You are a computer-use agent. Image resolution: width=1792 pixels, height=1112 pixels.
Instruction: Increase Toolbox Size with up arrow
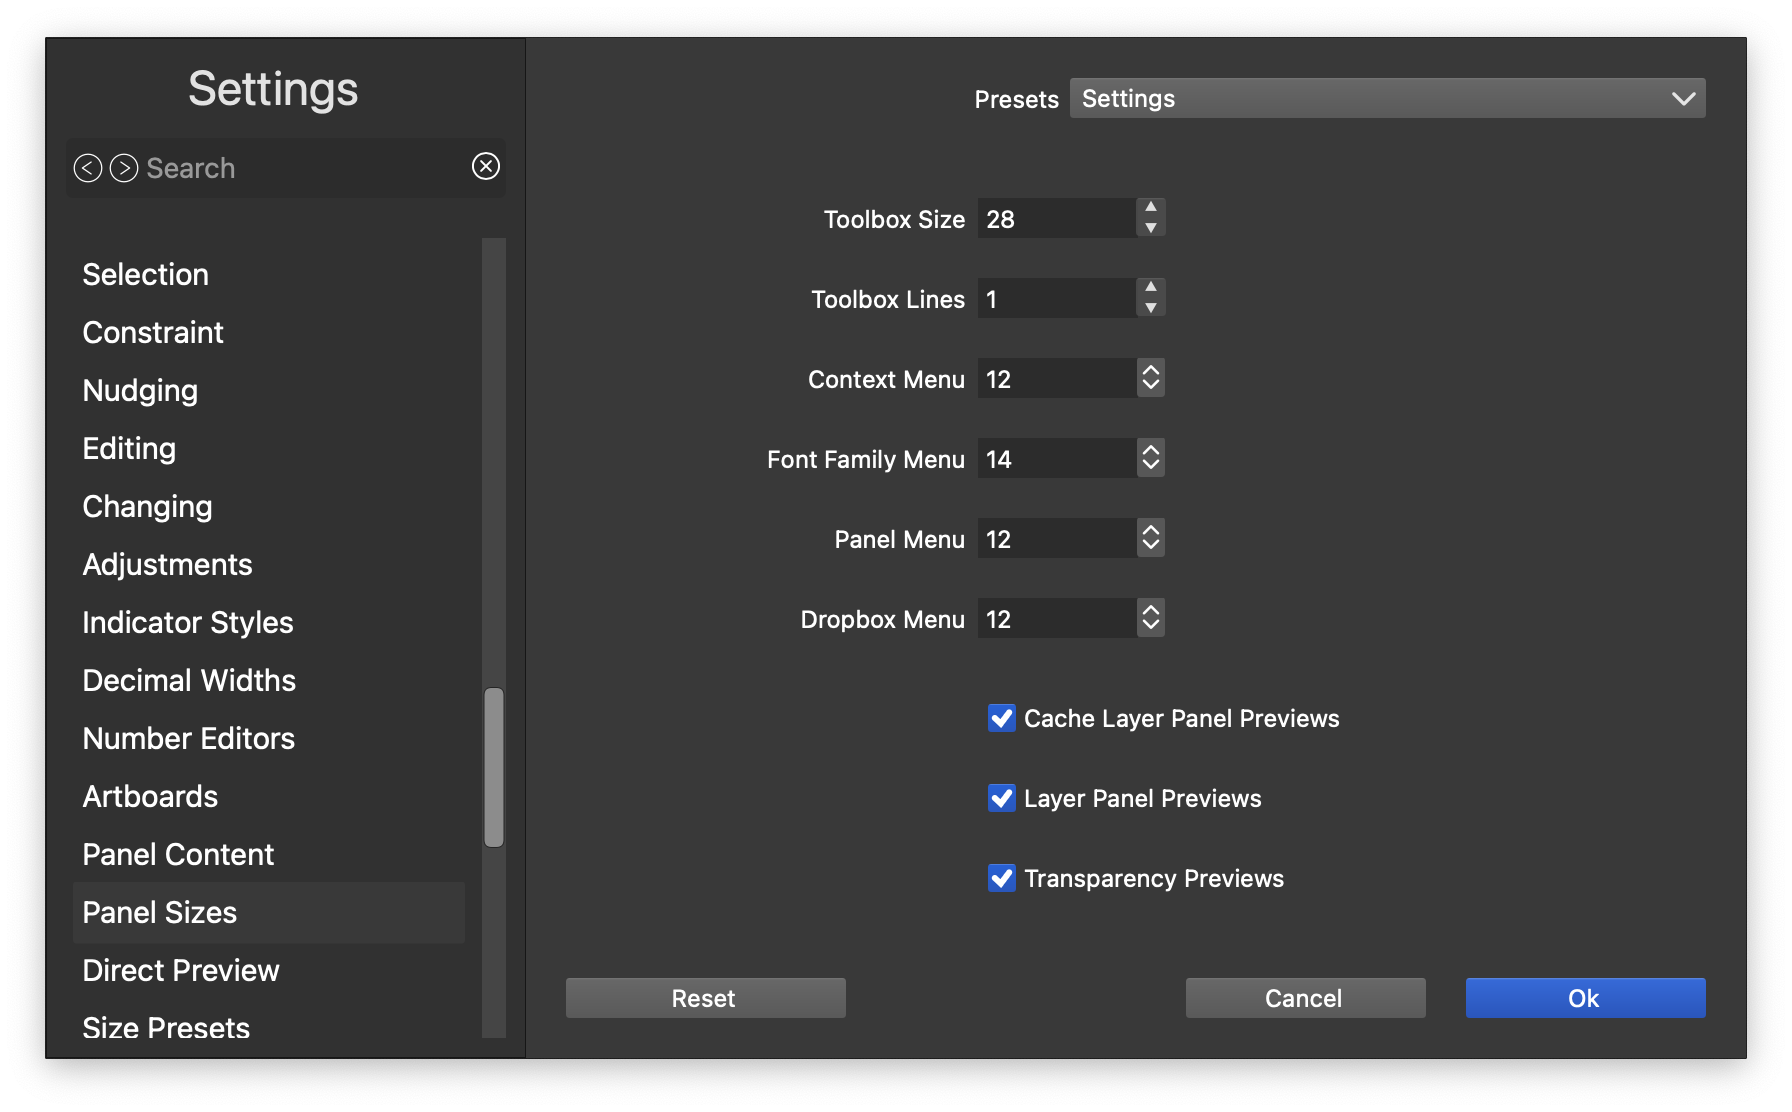coord(1151,207)
